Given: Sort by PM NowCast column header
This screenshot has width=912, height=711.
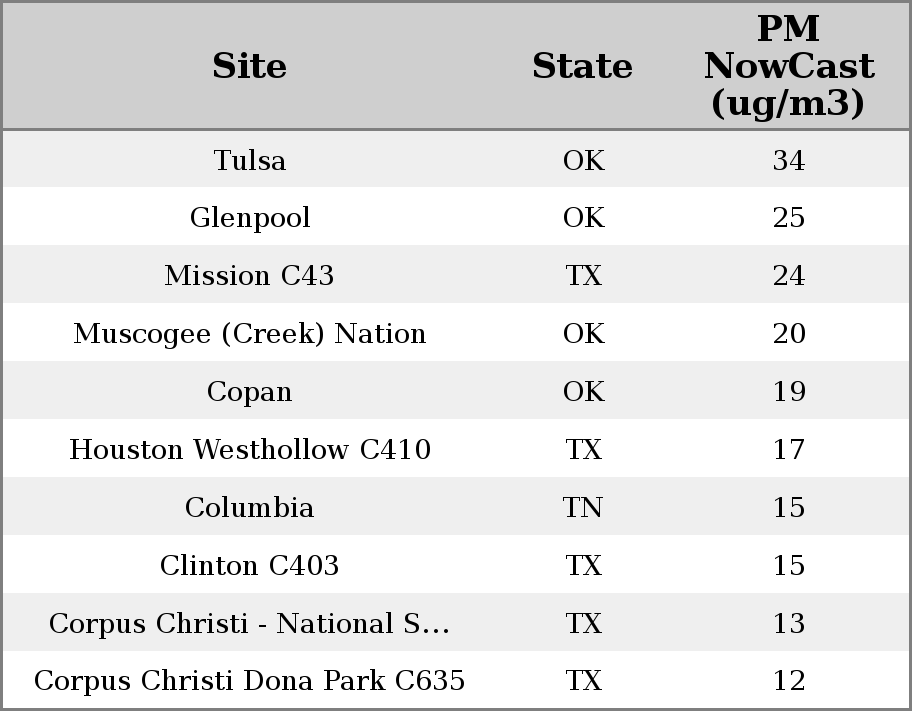Looking at the screenshot, I should coord(788,67).
